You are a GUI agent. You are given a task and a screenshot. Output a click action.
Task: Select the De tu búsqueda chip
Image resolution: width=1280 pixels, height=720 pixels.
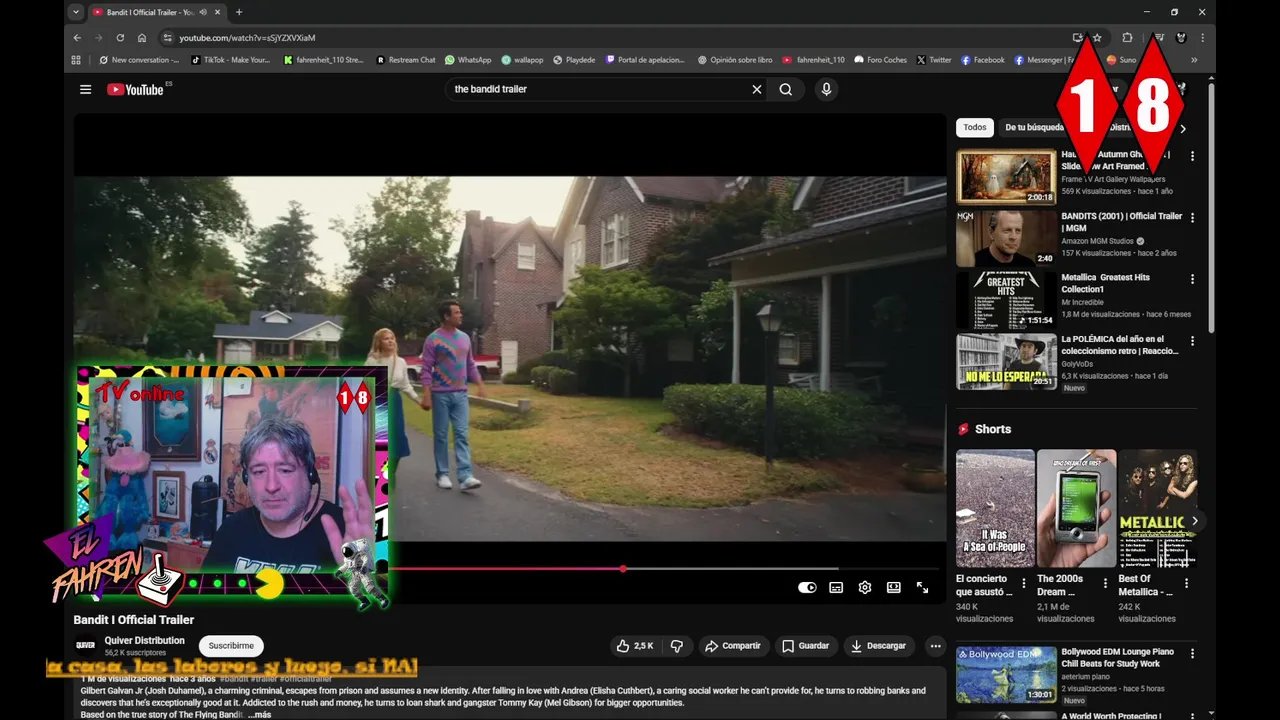(x=1034, y=128)
